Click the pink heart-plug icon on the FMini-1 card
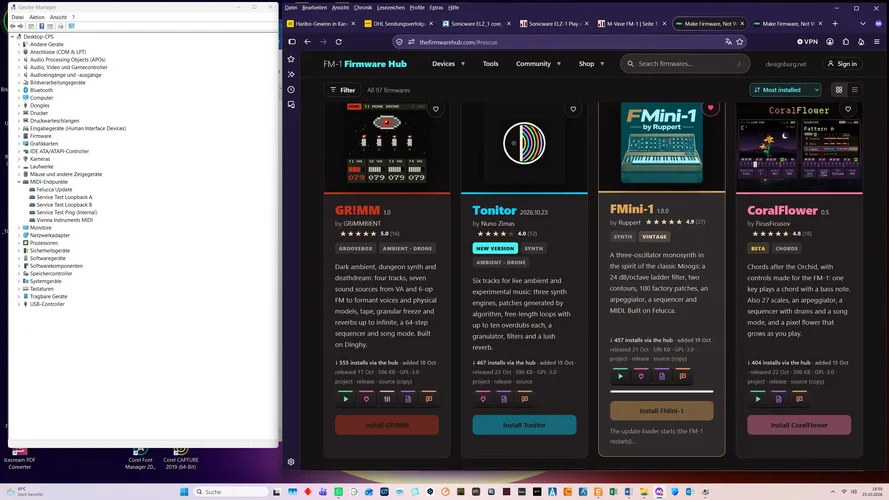Image resolution: width=889 pixels, height=500 pixels. coord(641,376)
